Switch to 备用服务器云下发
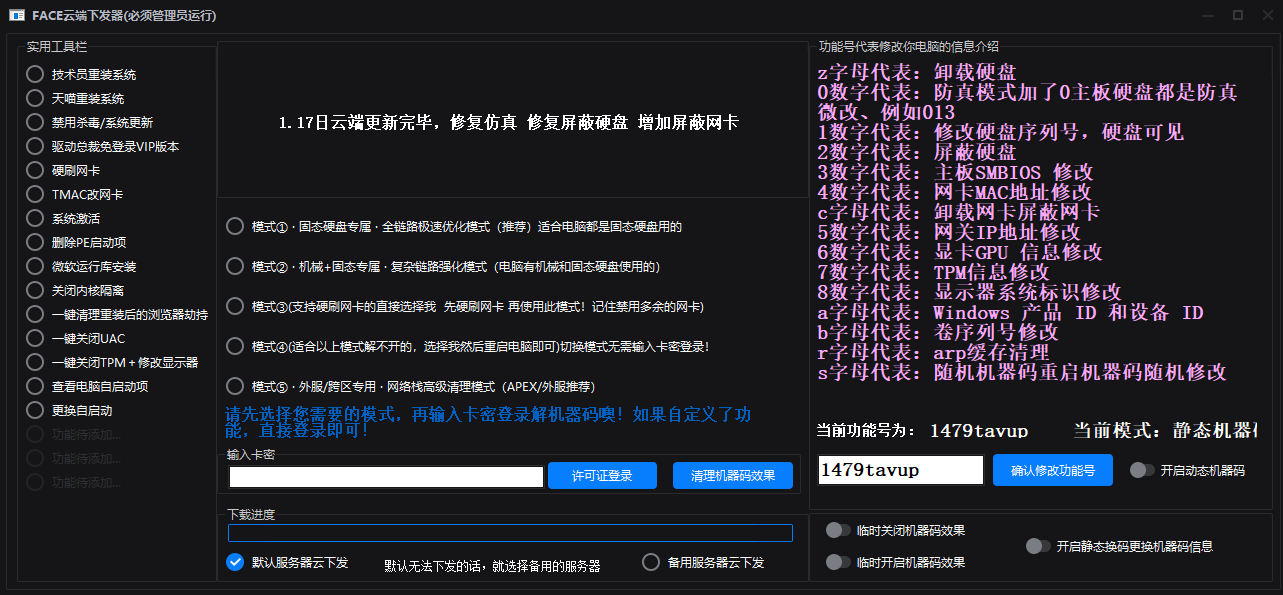 (x=651, y=561)
